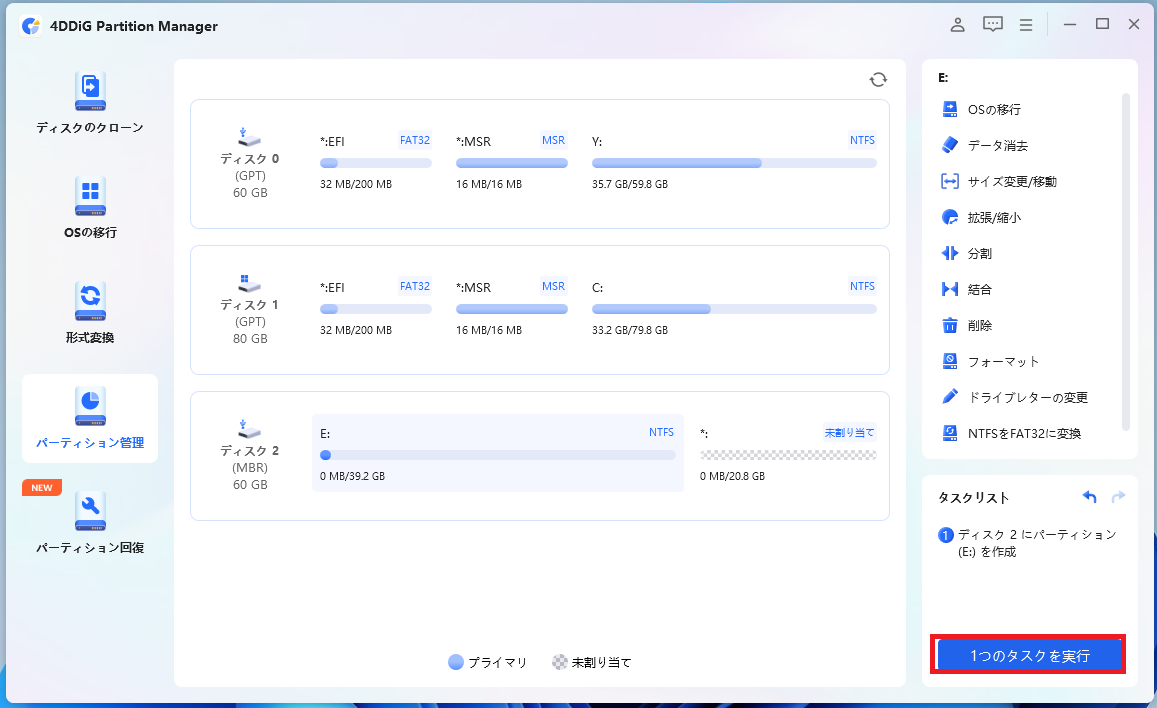Screen dimensions: 1157x708
Task: Click the NEW badge near パーティション回復
Action: (x=42, y=487)
